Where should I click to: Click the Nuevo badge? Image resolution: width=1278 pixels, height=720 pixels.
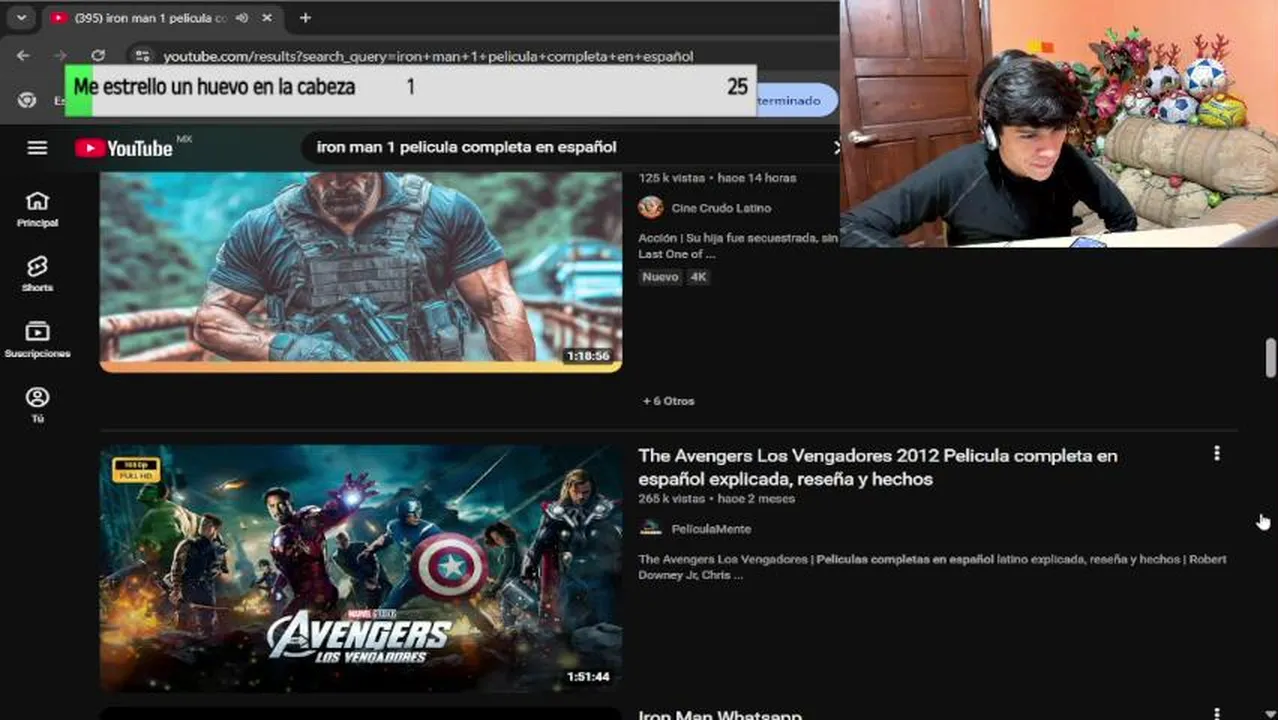(x=660, y=277)
